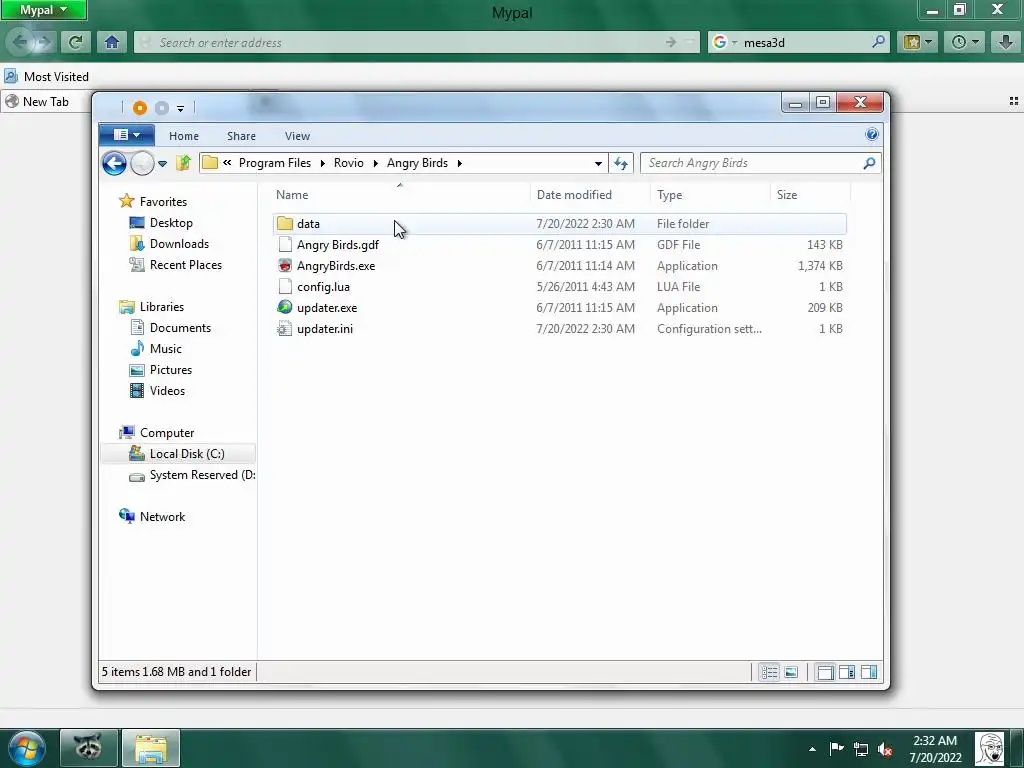
Task: Open Mypal bookmarks star menu
Action: (x=918, y=42)
